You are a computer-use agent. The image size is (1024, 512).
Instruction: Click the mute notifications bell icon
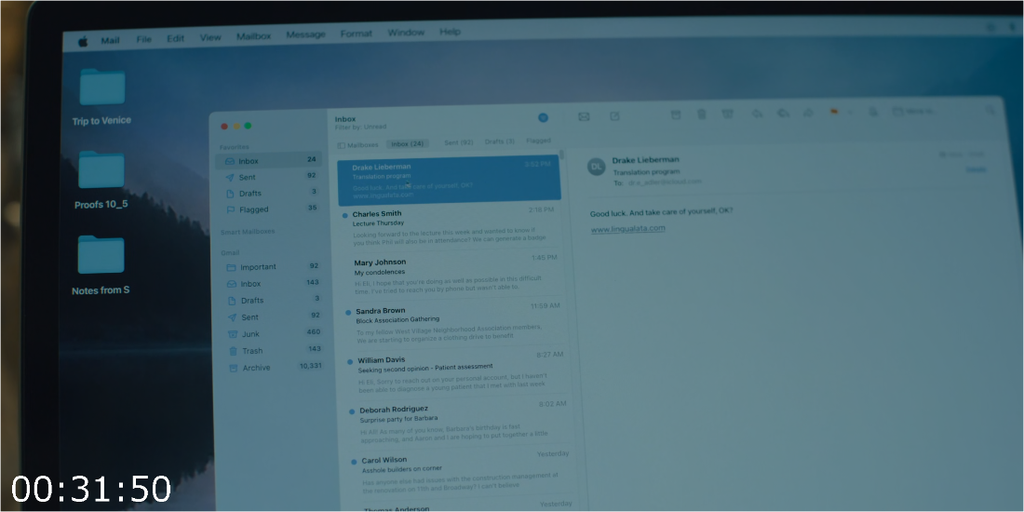point(873,112)
